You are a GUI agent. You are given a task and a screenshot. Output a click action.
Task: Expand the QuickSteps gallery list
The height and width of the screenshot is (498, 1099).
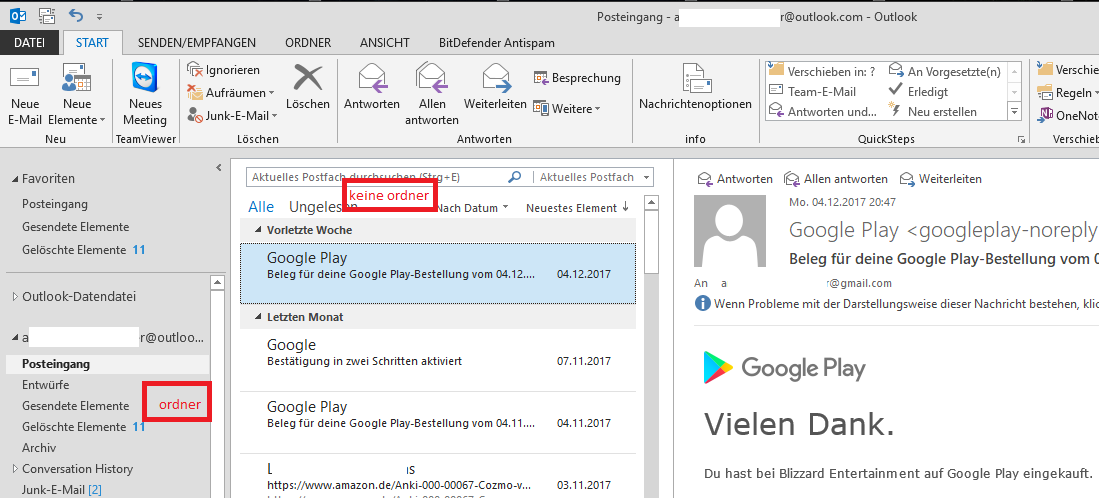1014,111
